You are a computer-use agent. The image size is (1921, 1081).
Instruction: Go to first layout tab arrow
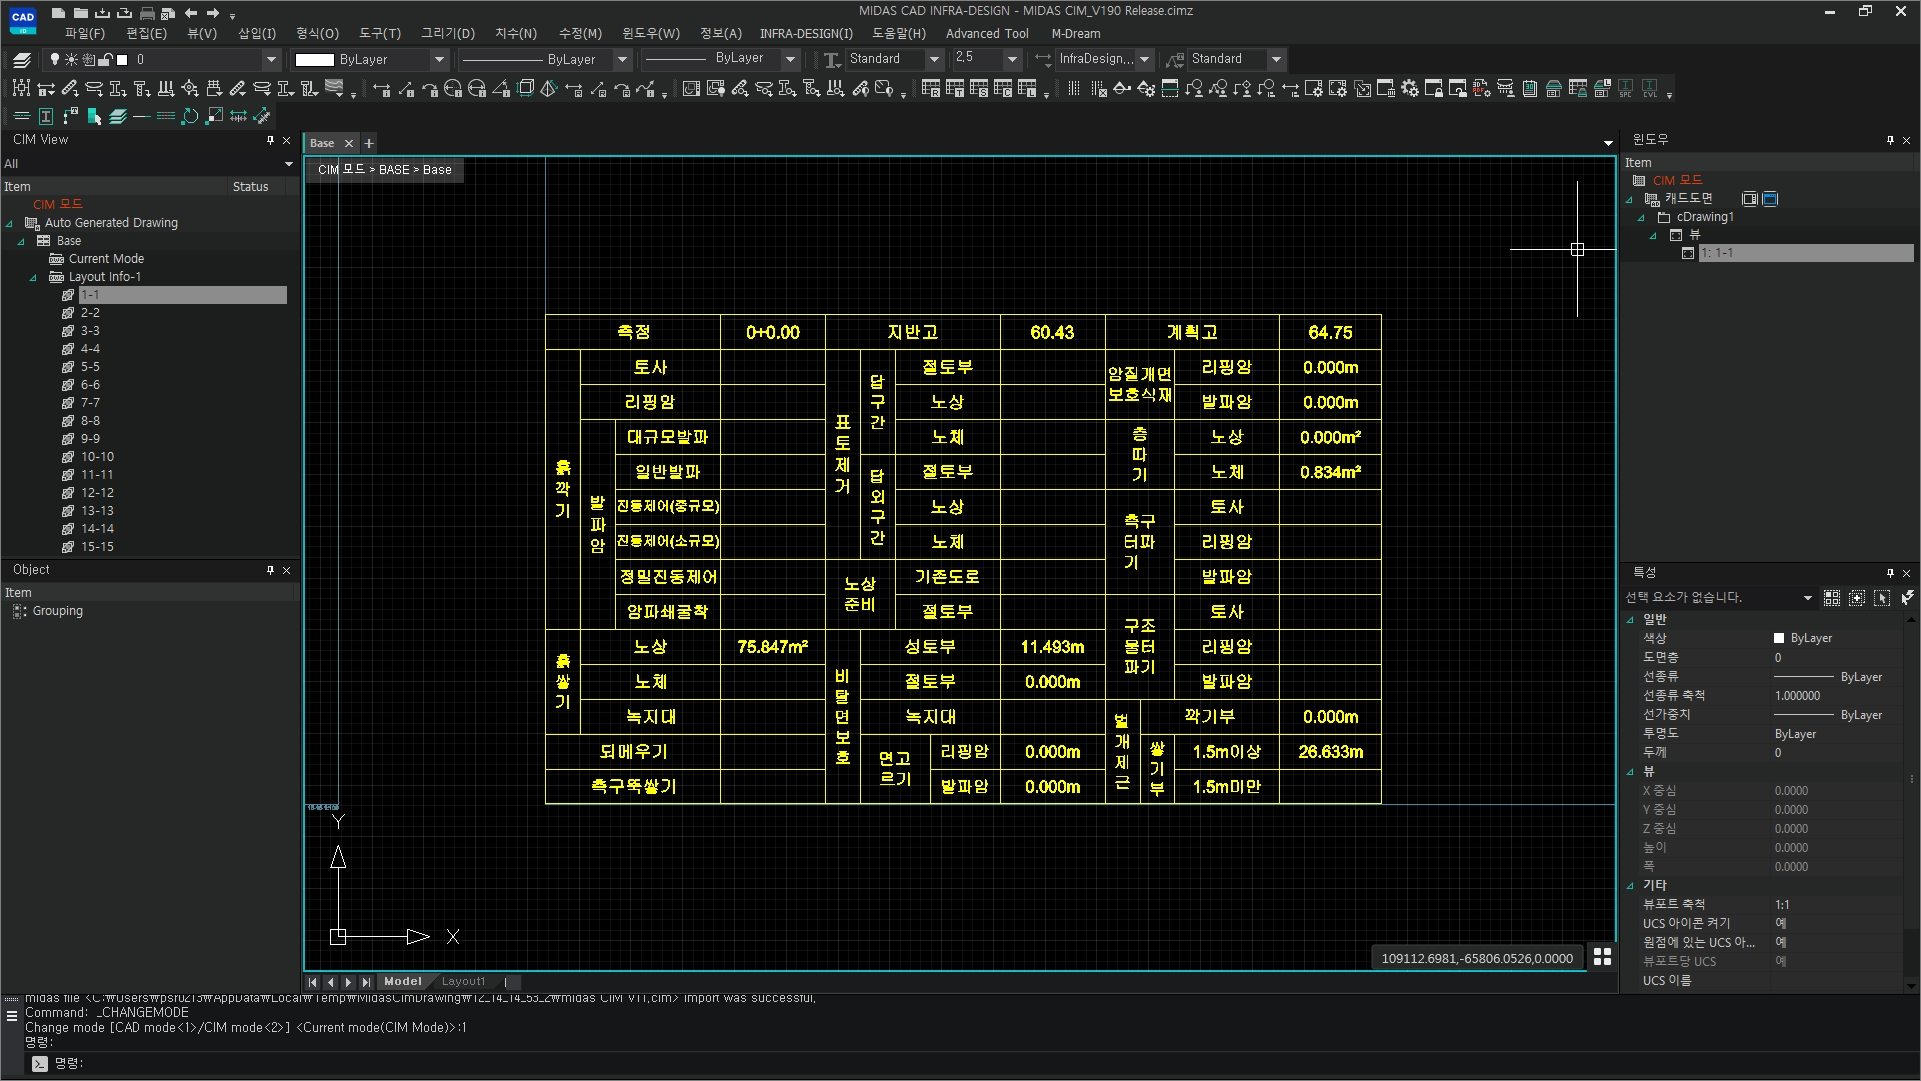(x=313, y=982)
